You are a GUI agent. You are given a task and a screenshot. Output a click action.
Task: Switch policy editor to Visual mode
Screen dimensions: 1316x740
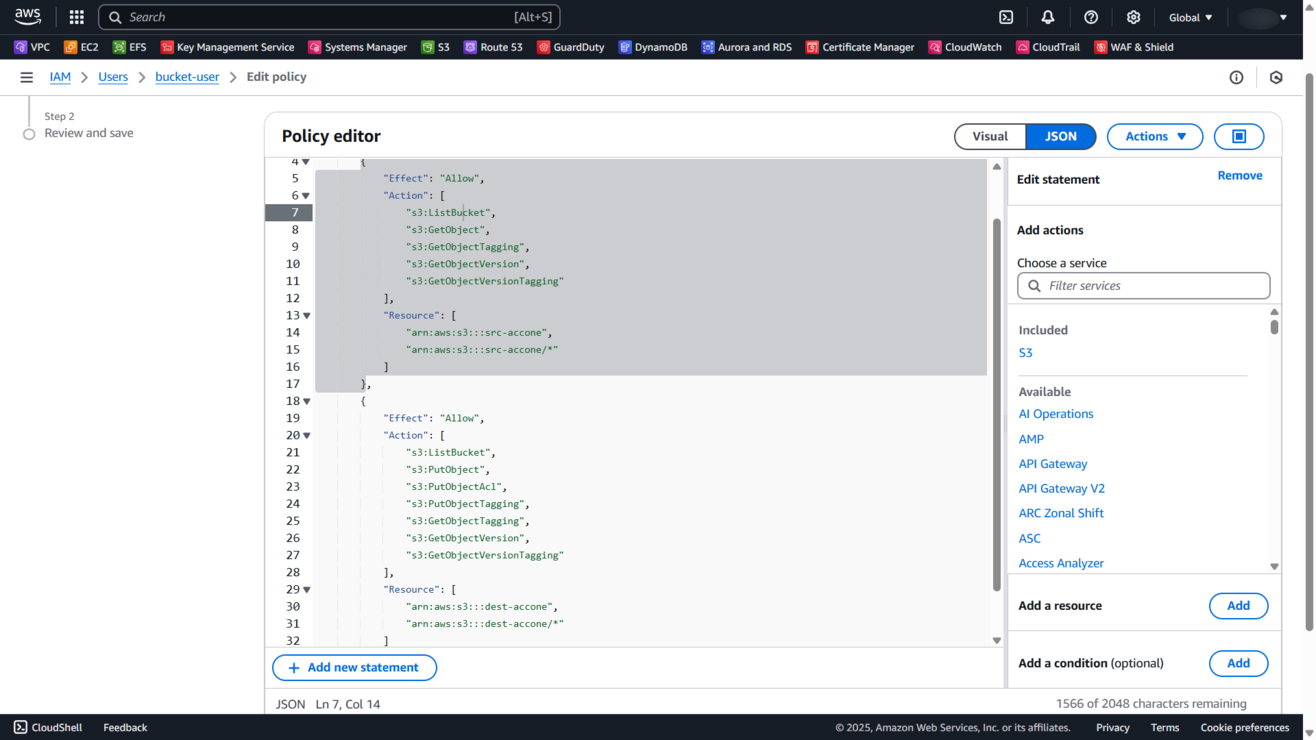990,136
